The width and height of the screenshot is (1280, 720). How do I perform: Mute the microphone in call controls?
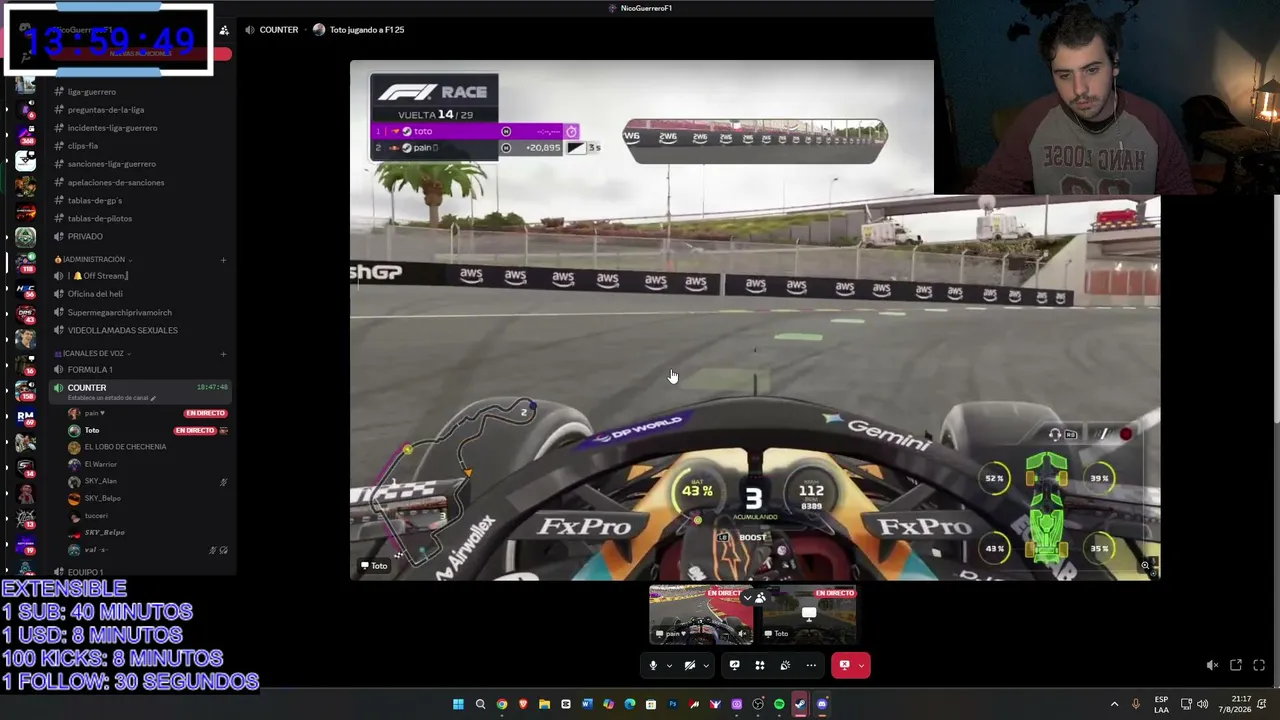click(x=653, y=665)
